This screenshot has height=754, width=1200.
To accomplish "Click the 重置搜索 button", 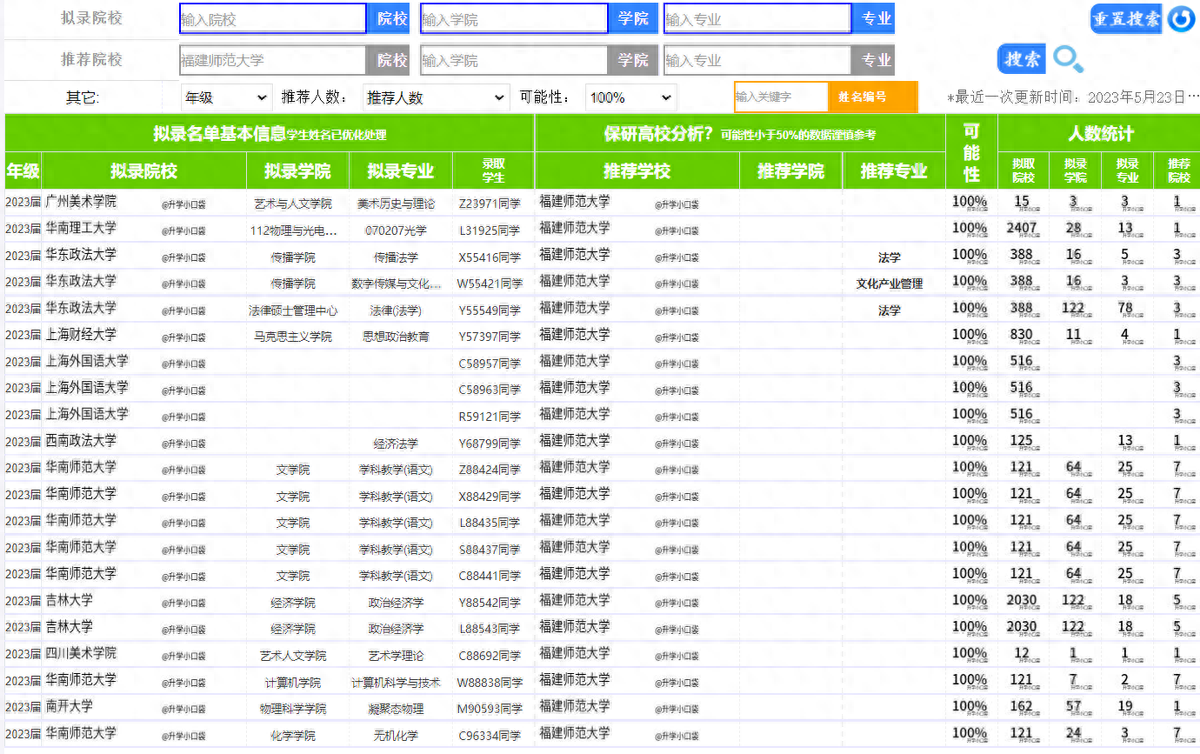I will pyautogui.click(x=1126, y=19).
